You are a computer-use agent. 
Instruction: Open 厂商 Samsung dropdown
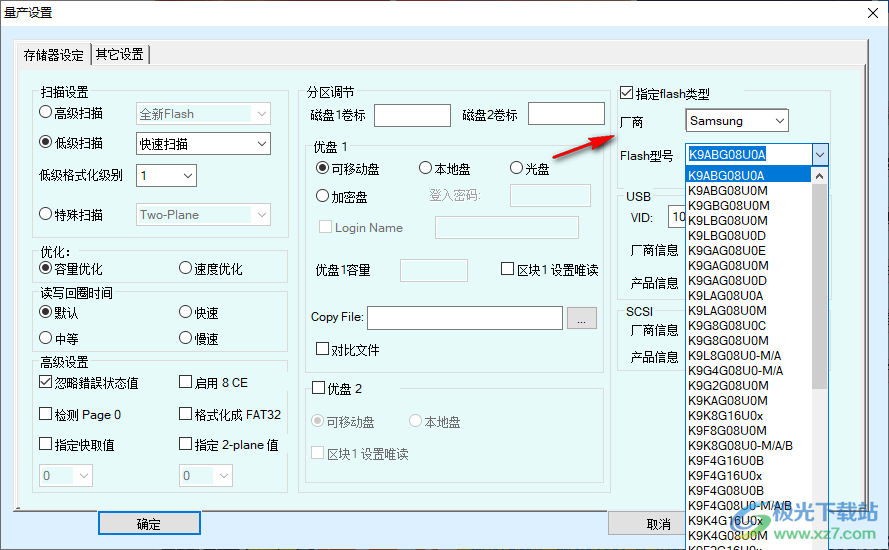pyautogui.click(x=736, y=120)
